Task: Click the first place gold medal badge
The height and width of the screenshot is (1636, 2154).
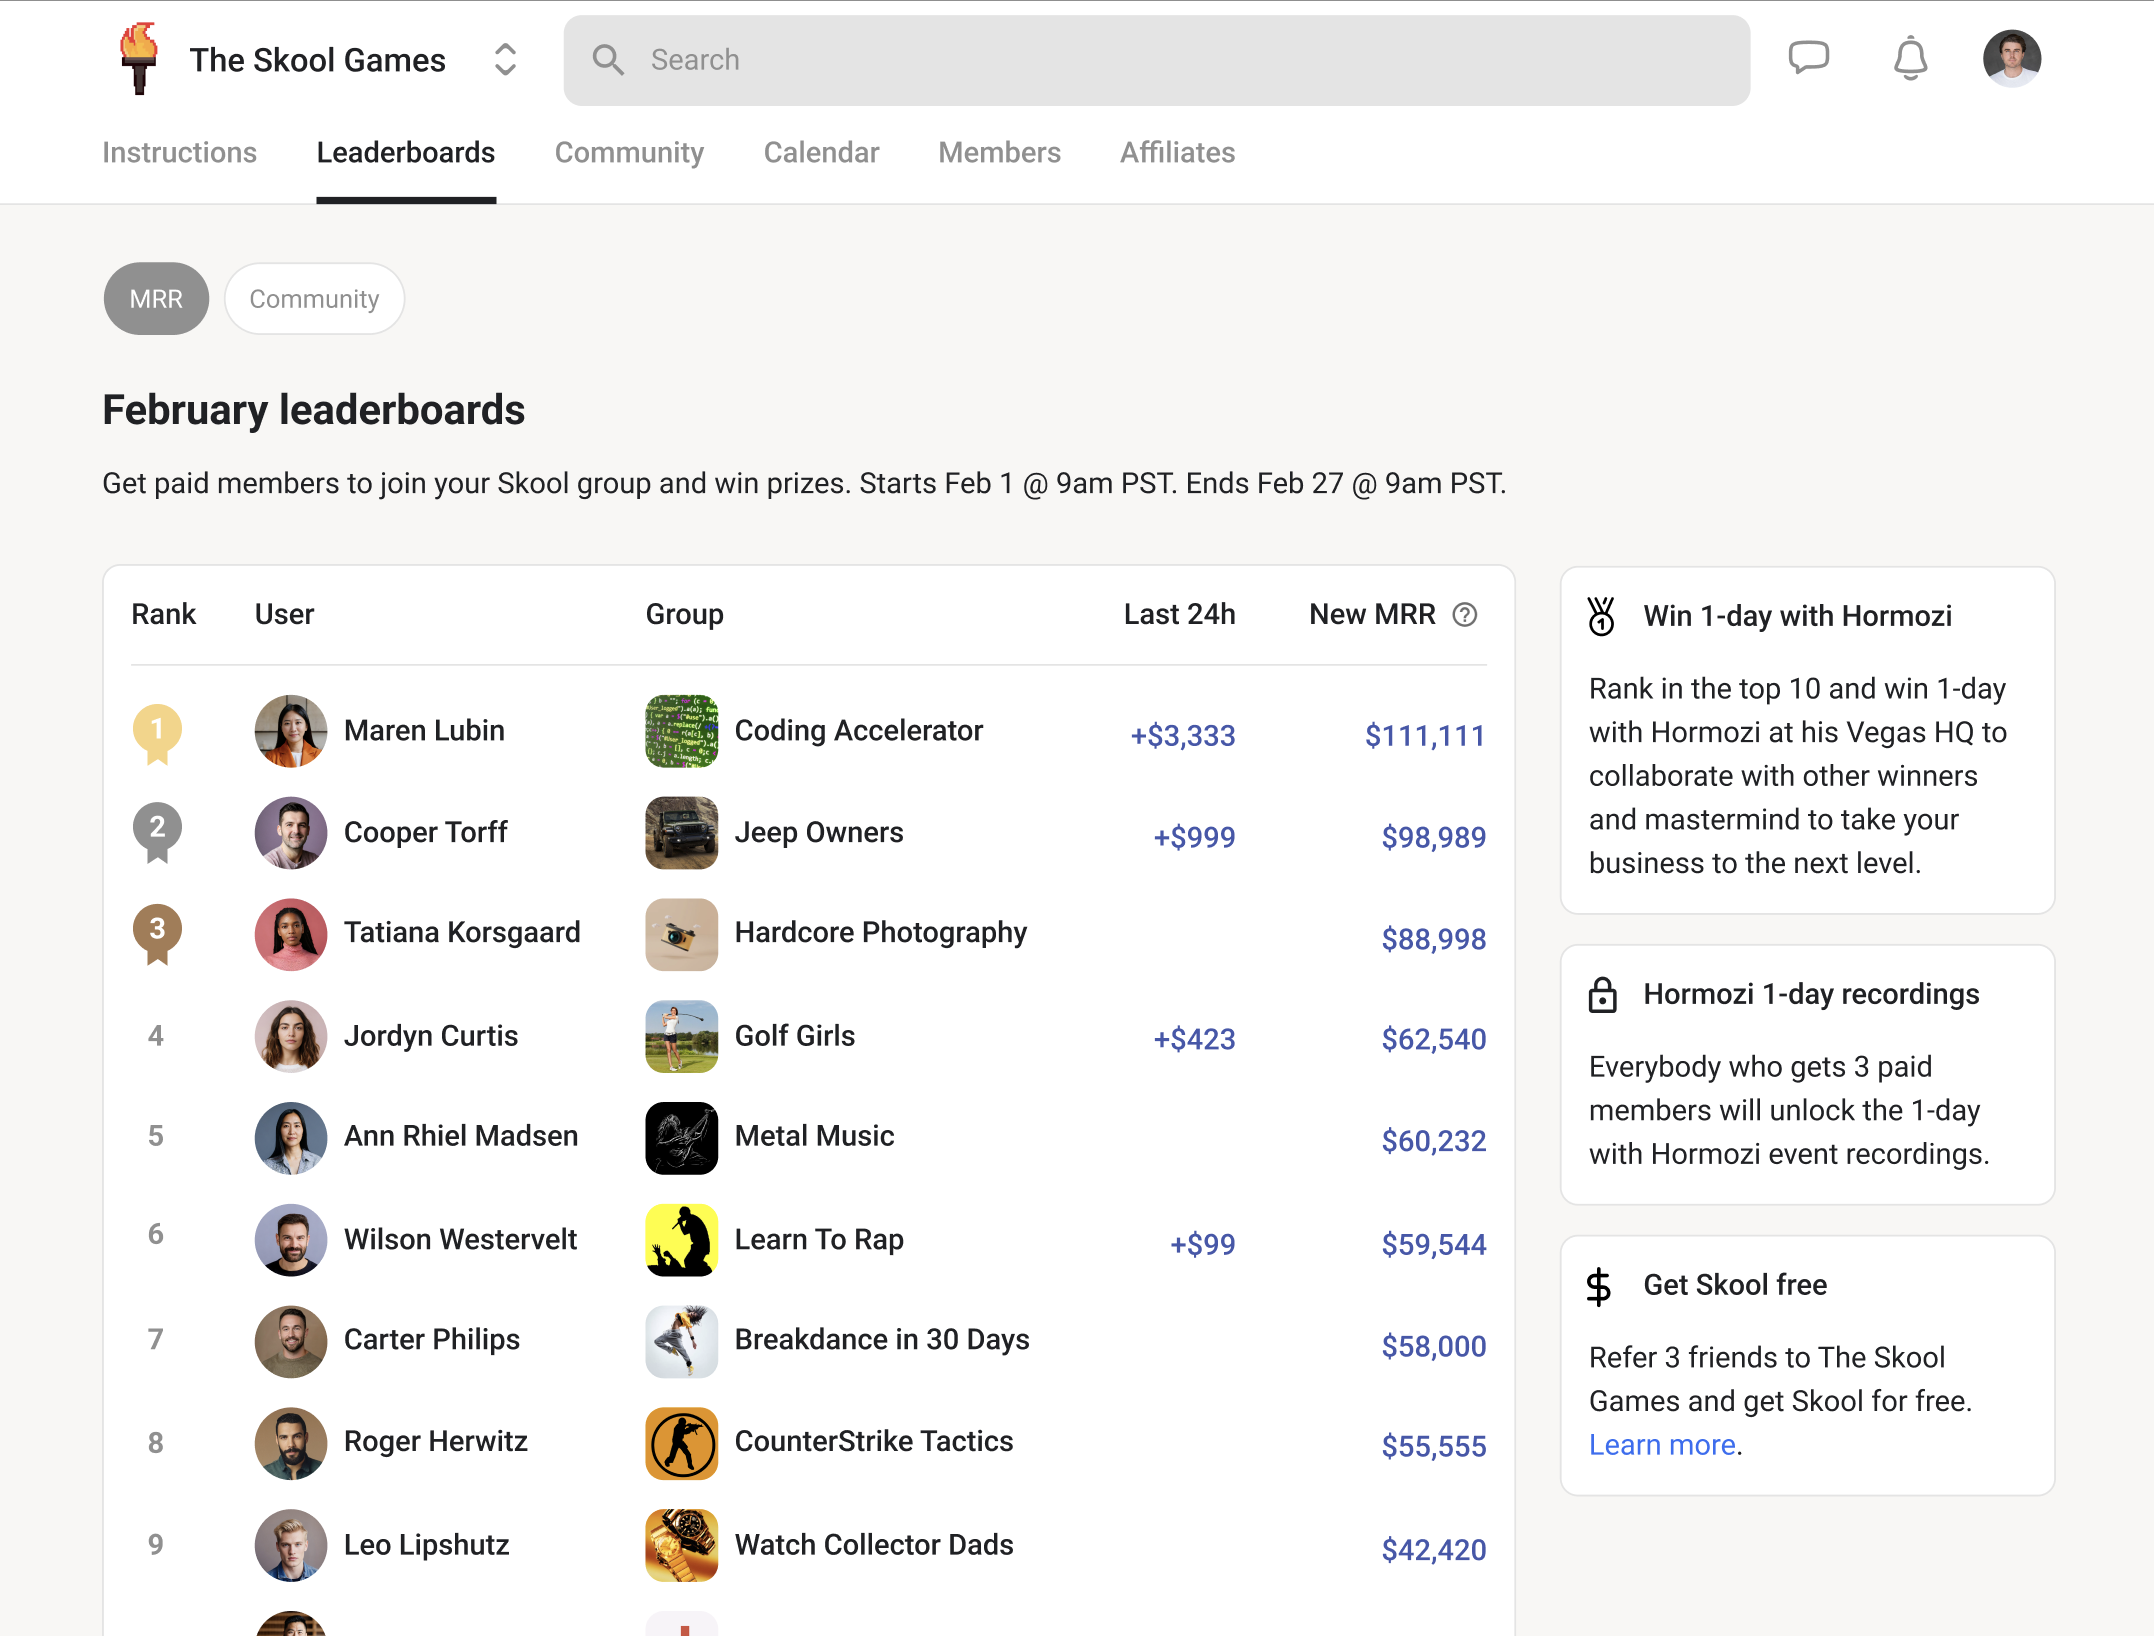Action: (157, 733)
